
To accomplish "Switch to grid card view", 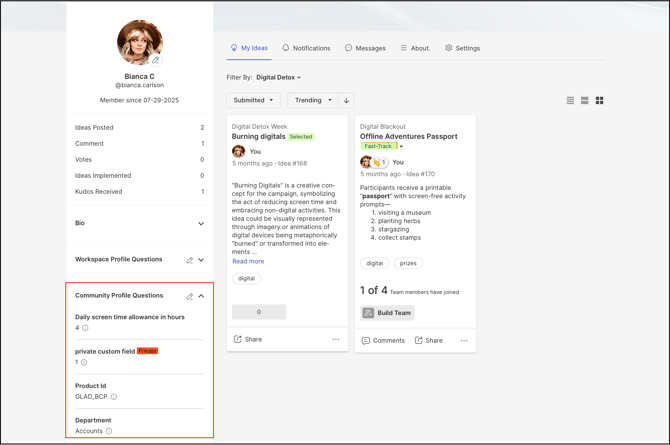I will pos(600,101).
